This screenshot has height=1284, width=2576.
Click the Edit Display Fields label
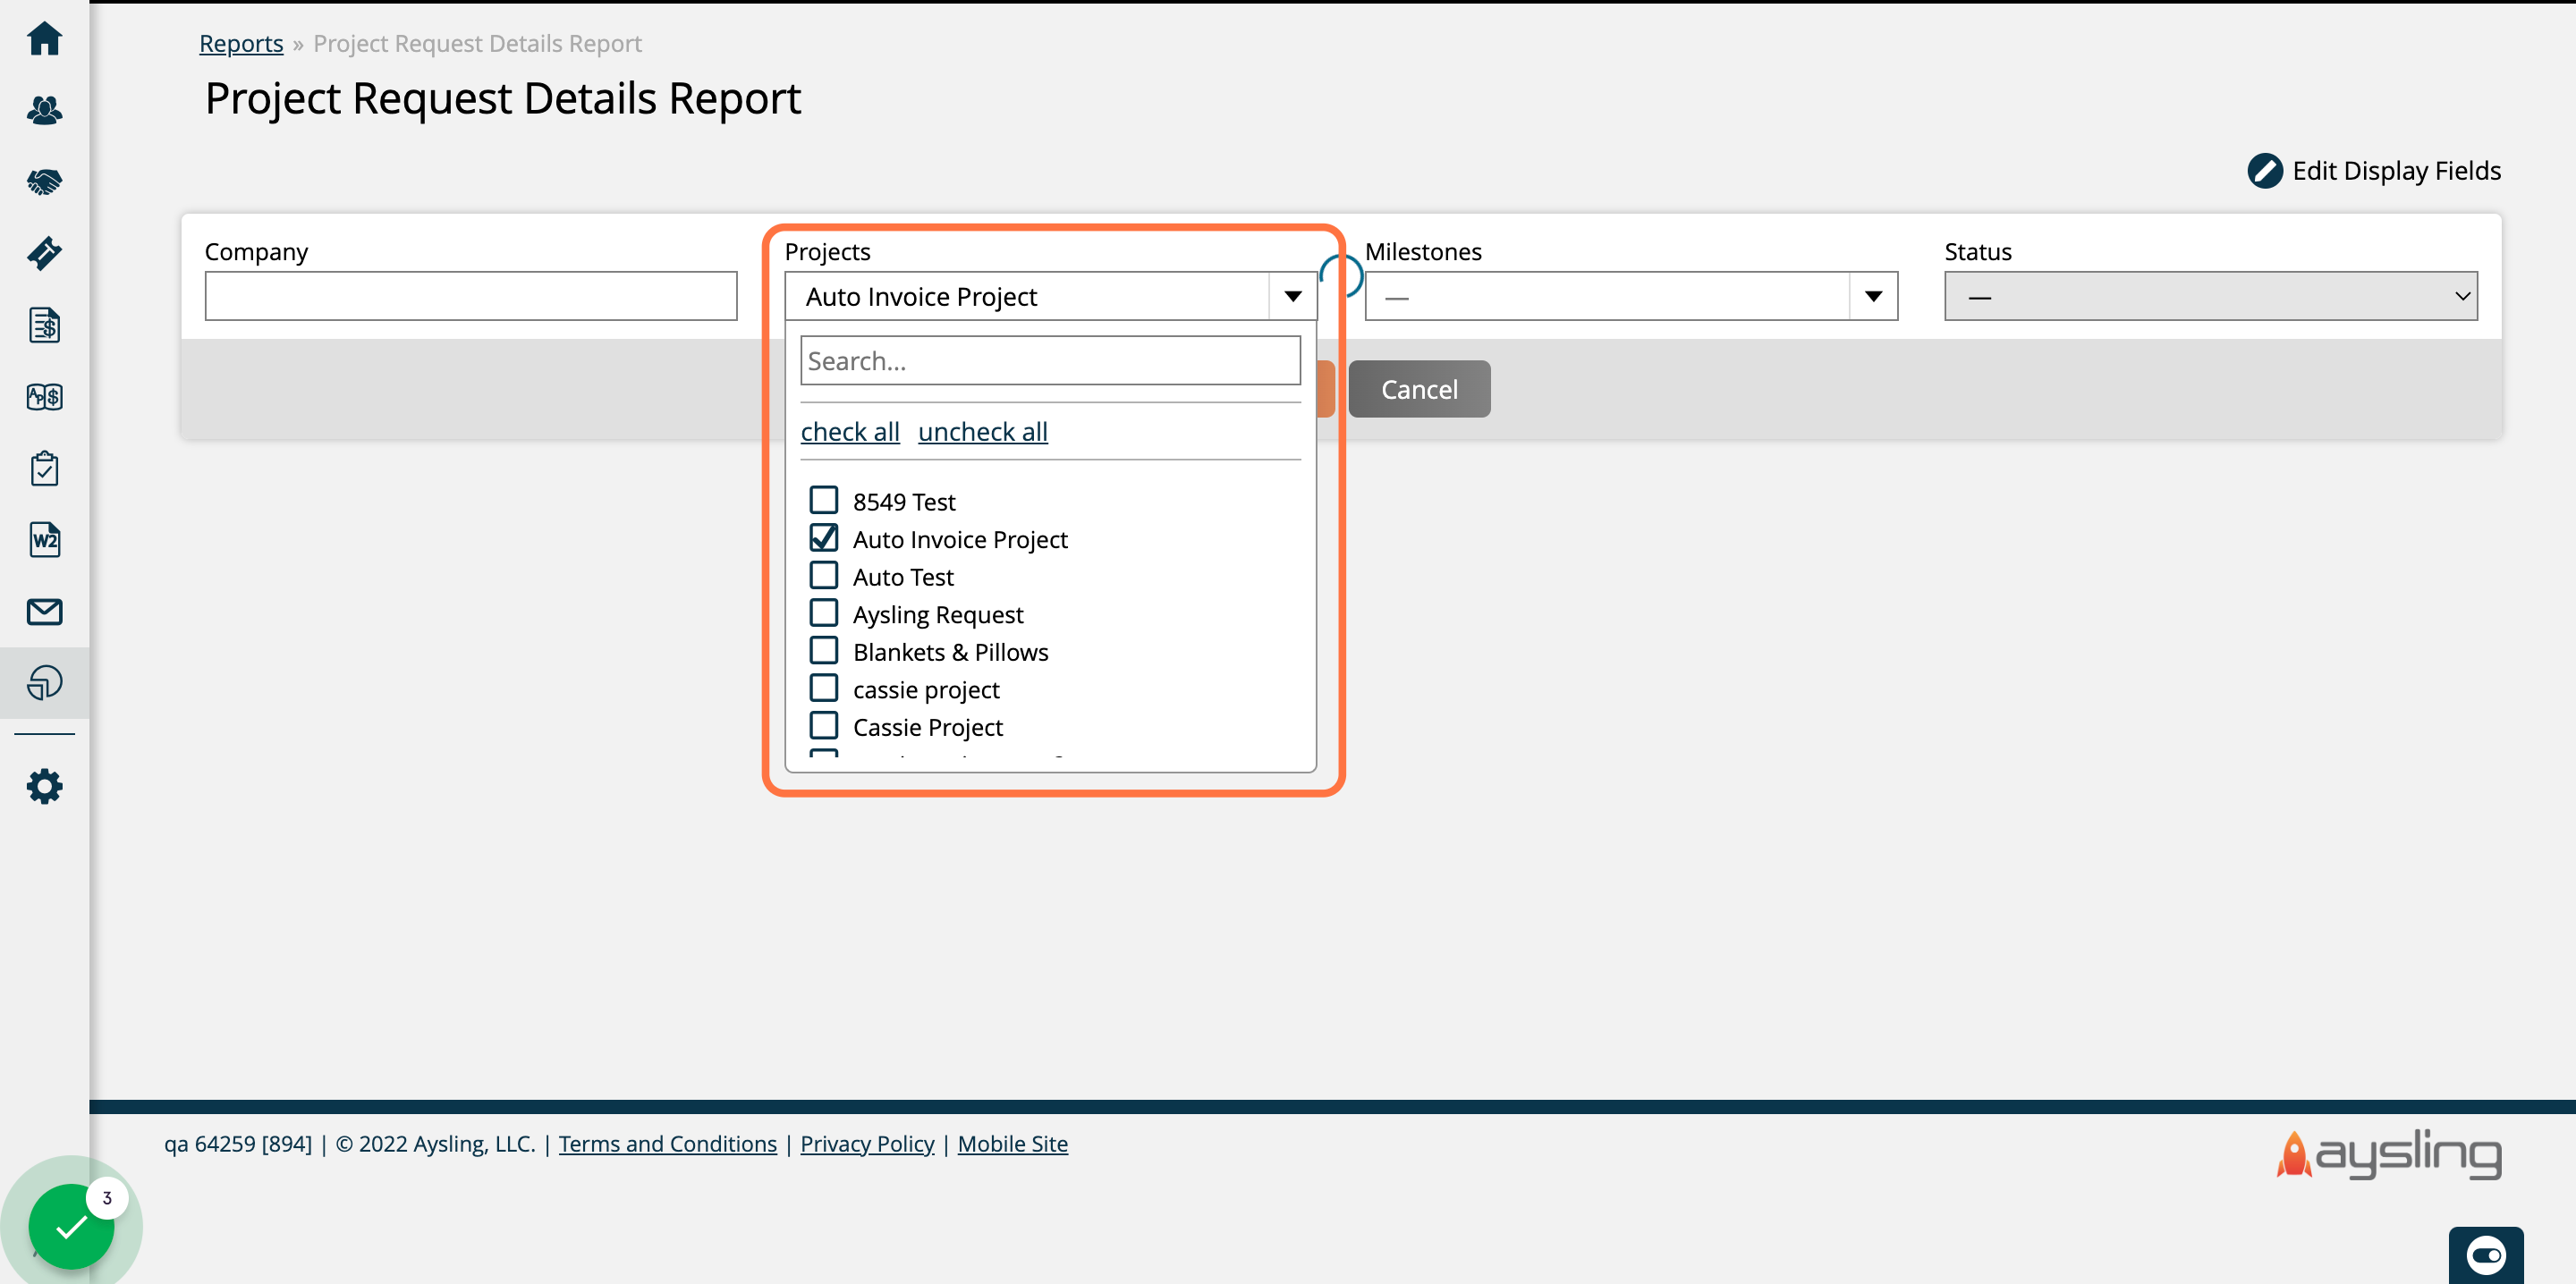coord(2396,171)
